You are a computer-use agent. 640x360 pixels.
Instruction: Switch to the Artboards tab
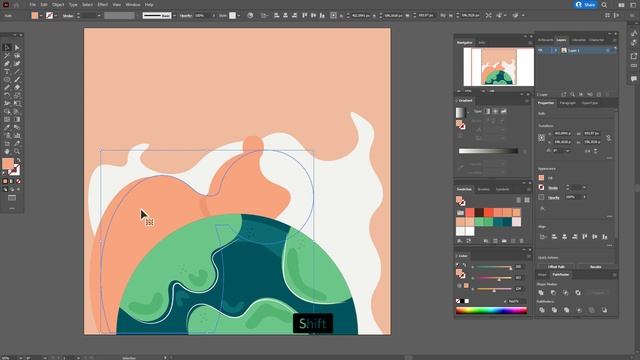545,40
